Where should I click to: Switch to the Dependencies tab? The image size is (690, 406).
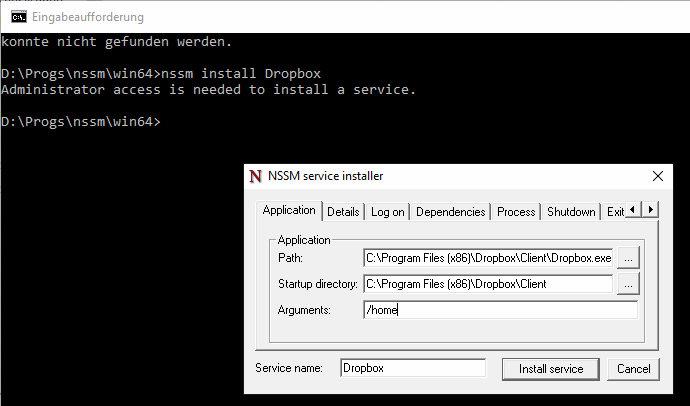[x=451, y=212]
